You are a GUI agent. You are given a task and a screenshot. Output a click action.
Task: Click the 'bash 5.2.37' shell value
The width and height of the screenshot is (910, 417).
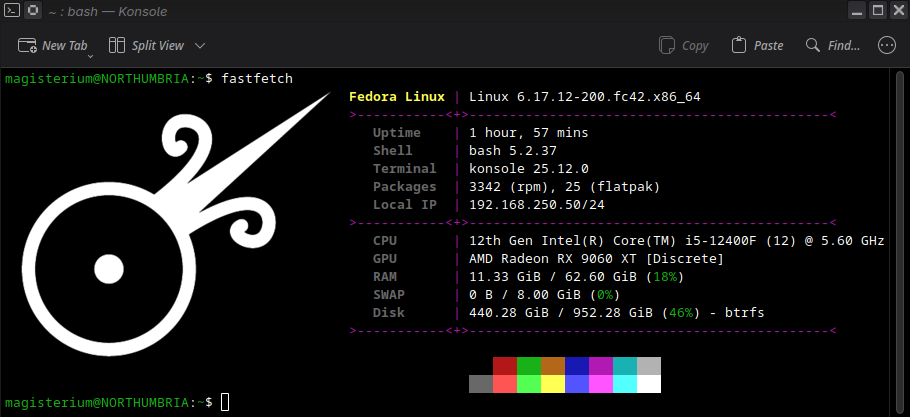click(513, 151)
